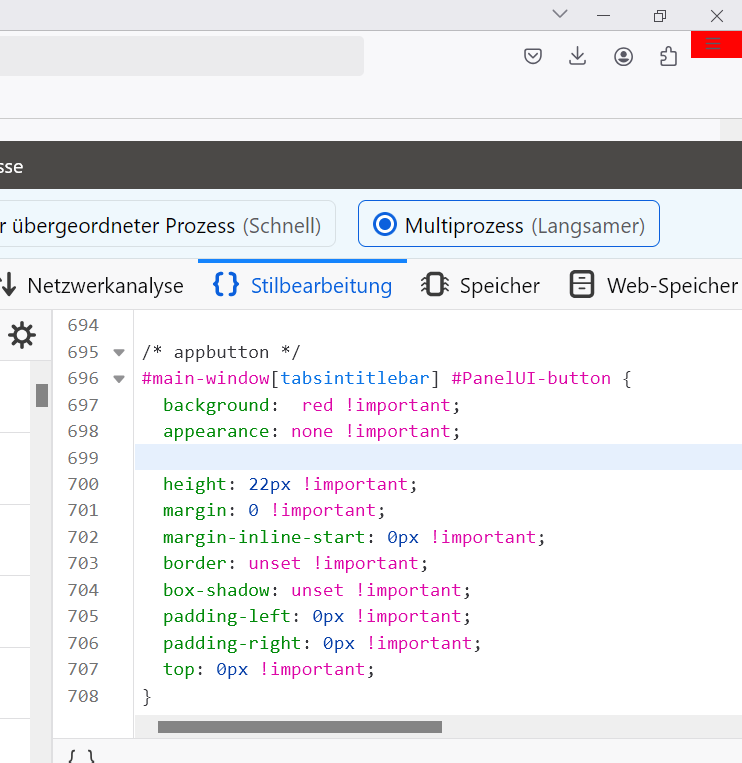Collapse the CSS rule at line 696
The height and width of the screenshot is (763, 742).
119,379
